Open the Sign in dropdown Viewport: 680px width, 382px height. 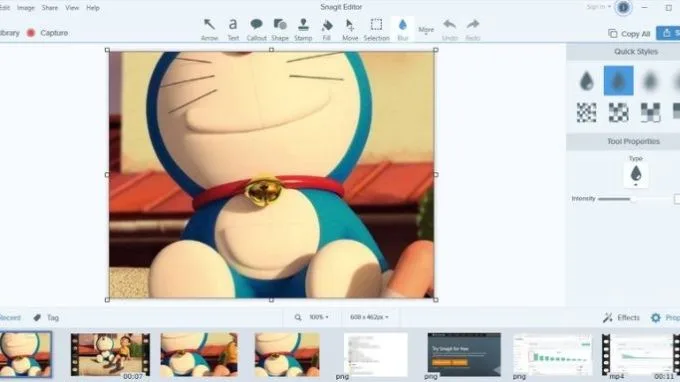pyautogui.click(x=598, y=7)
